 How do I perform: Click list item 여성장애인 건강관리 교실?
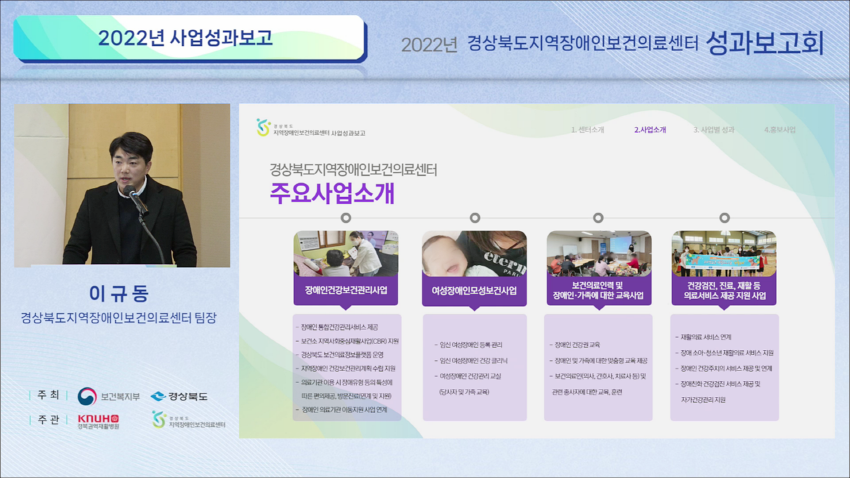click(x=470, y=376)
